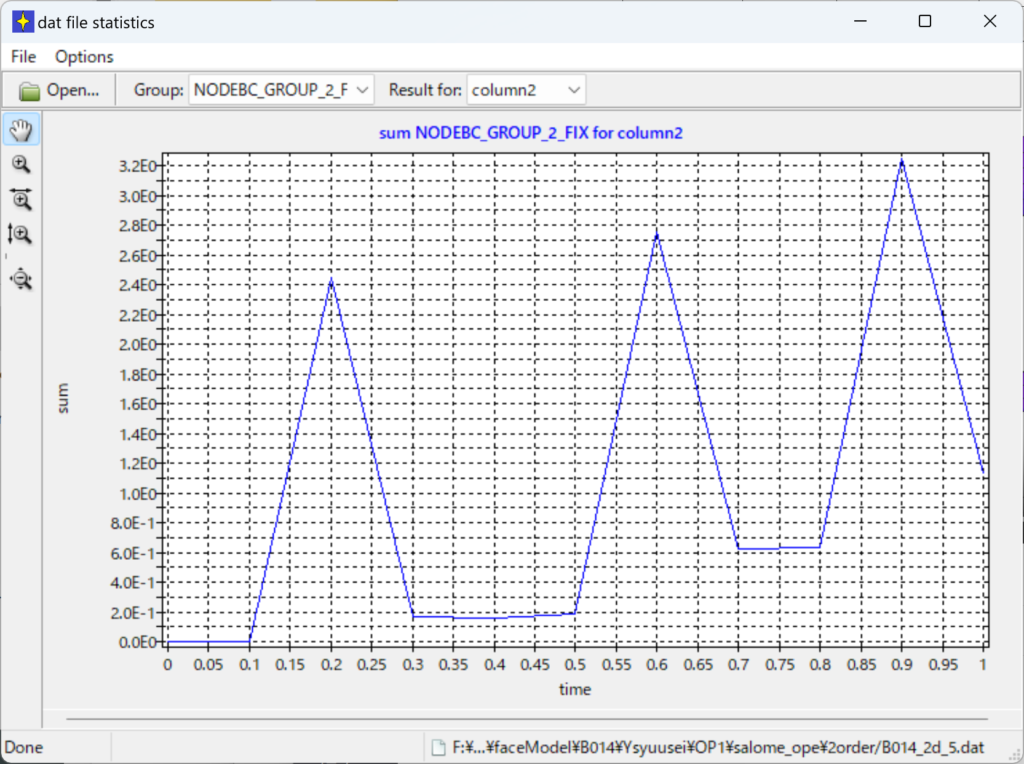The height and width of the screenshot is (764, 1024).
Task: Click the Open... button text
Action: (x=73, y=90)
